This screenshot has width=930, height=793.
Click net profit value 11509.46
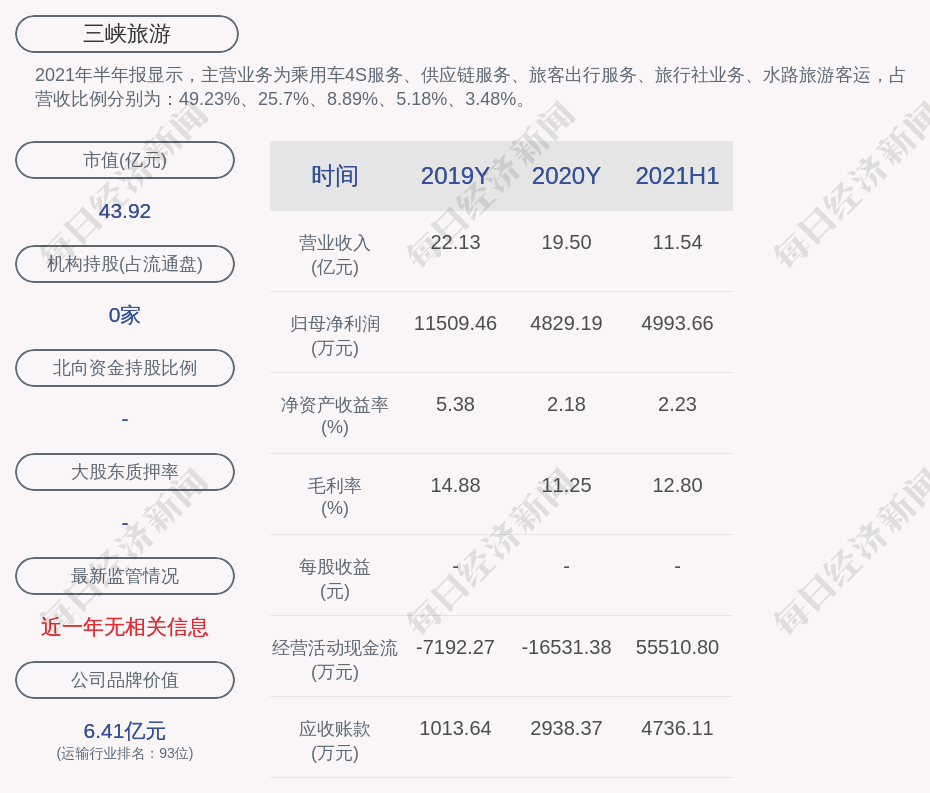pos(455,323)
